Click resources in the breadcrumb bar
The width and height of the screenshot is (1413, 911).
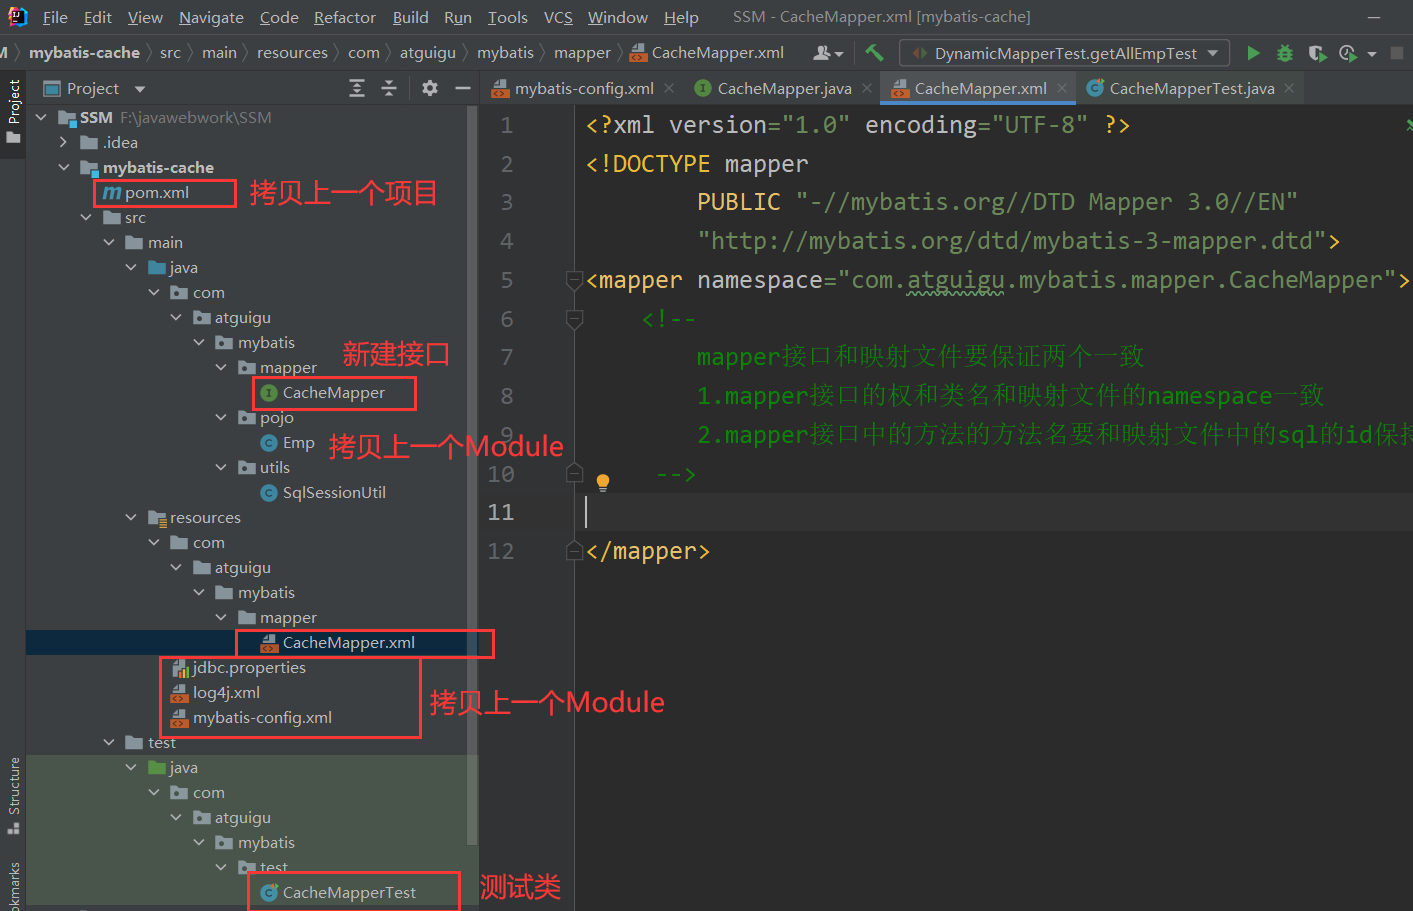point(292,53)
